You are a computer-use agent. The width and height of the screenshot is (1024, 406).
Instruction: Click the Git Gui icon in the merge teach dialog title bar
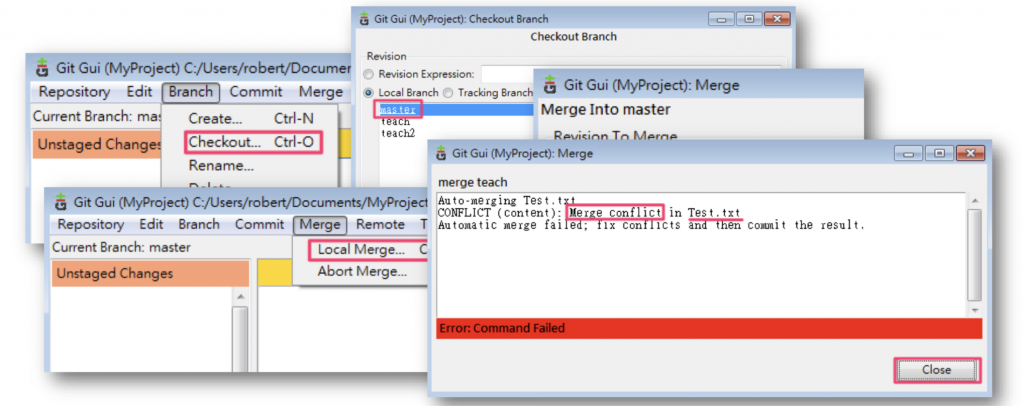442,154
